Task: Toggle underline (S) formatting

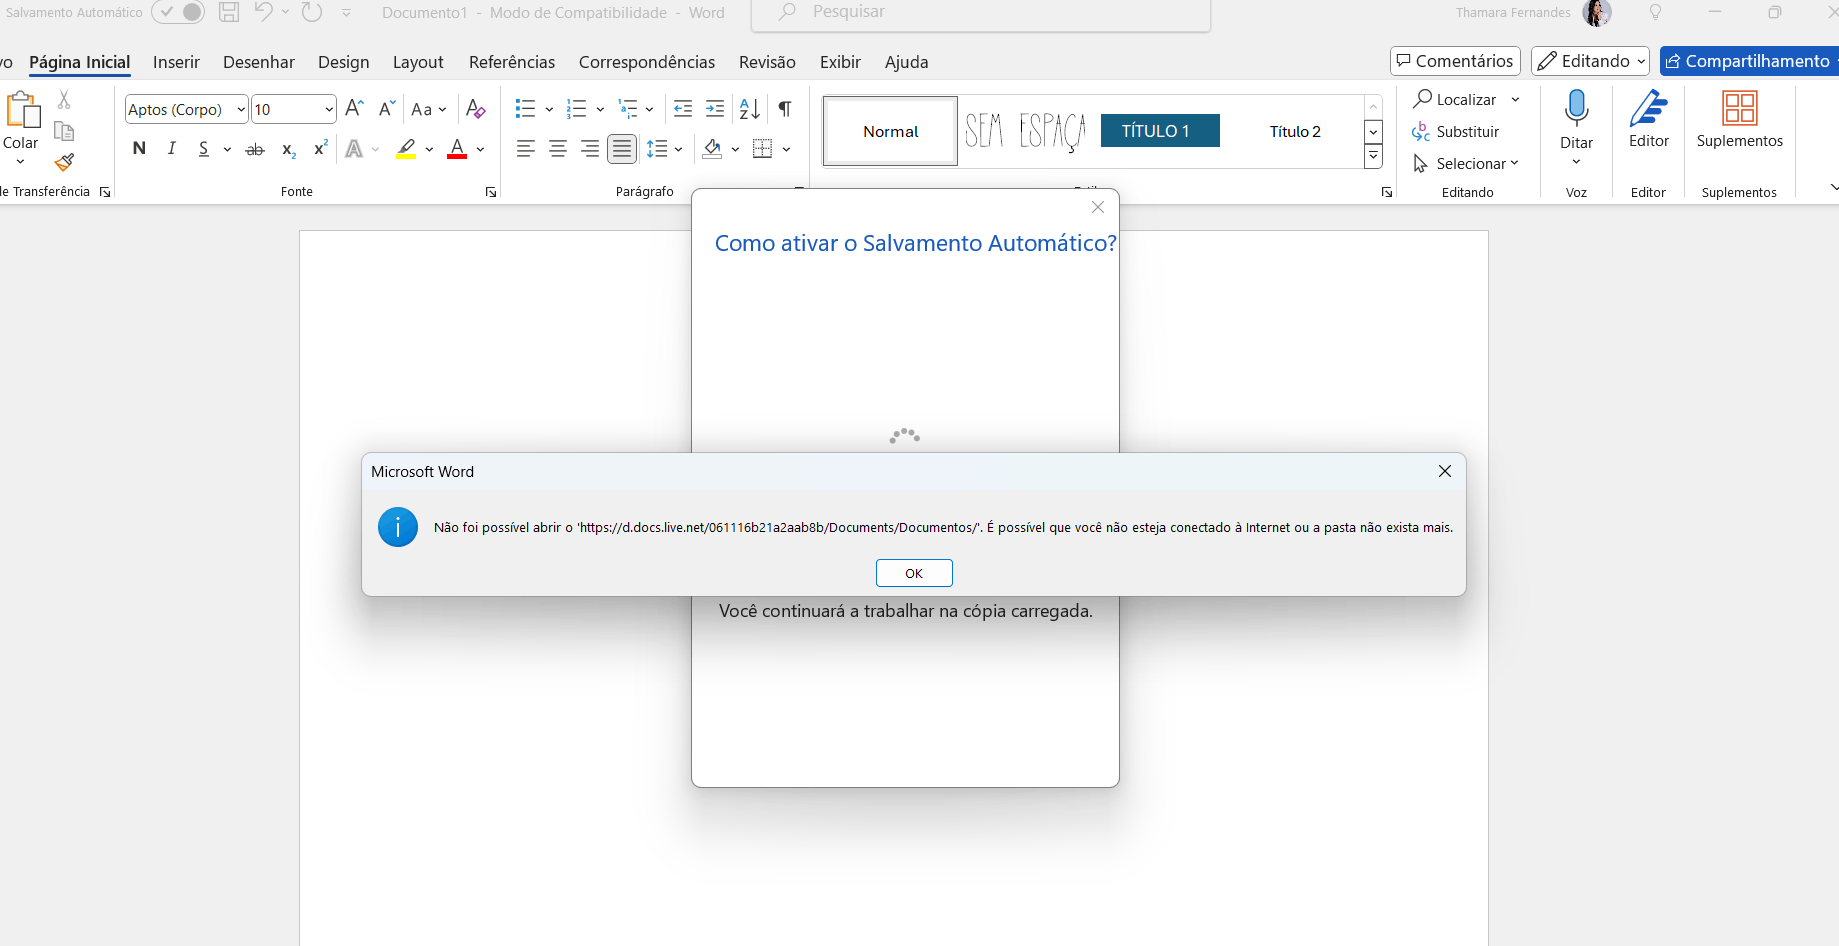Action: pyautogui.click(x=203, y=148)
